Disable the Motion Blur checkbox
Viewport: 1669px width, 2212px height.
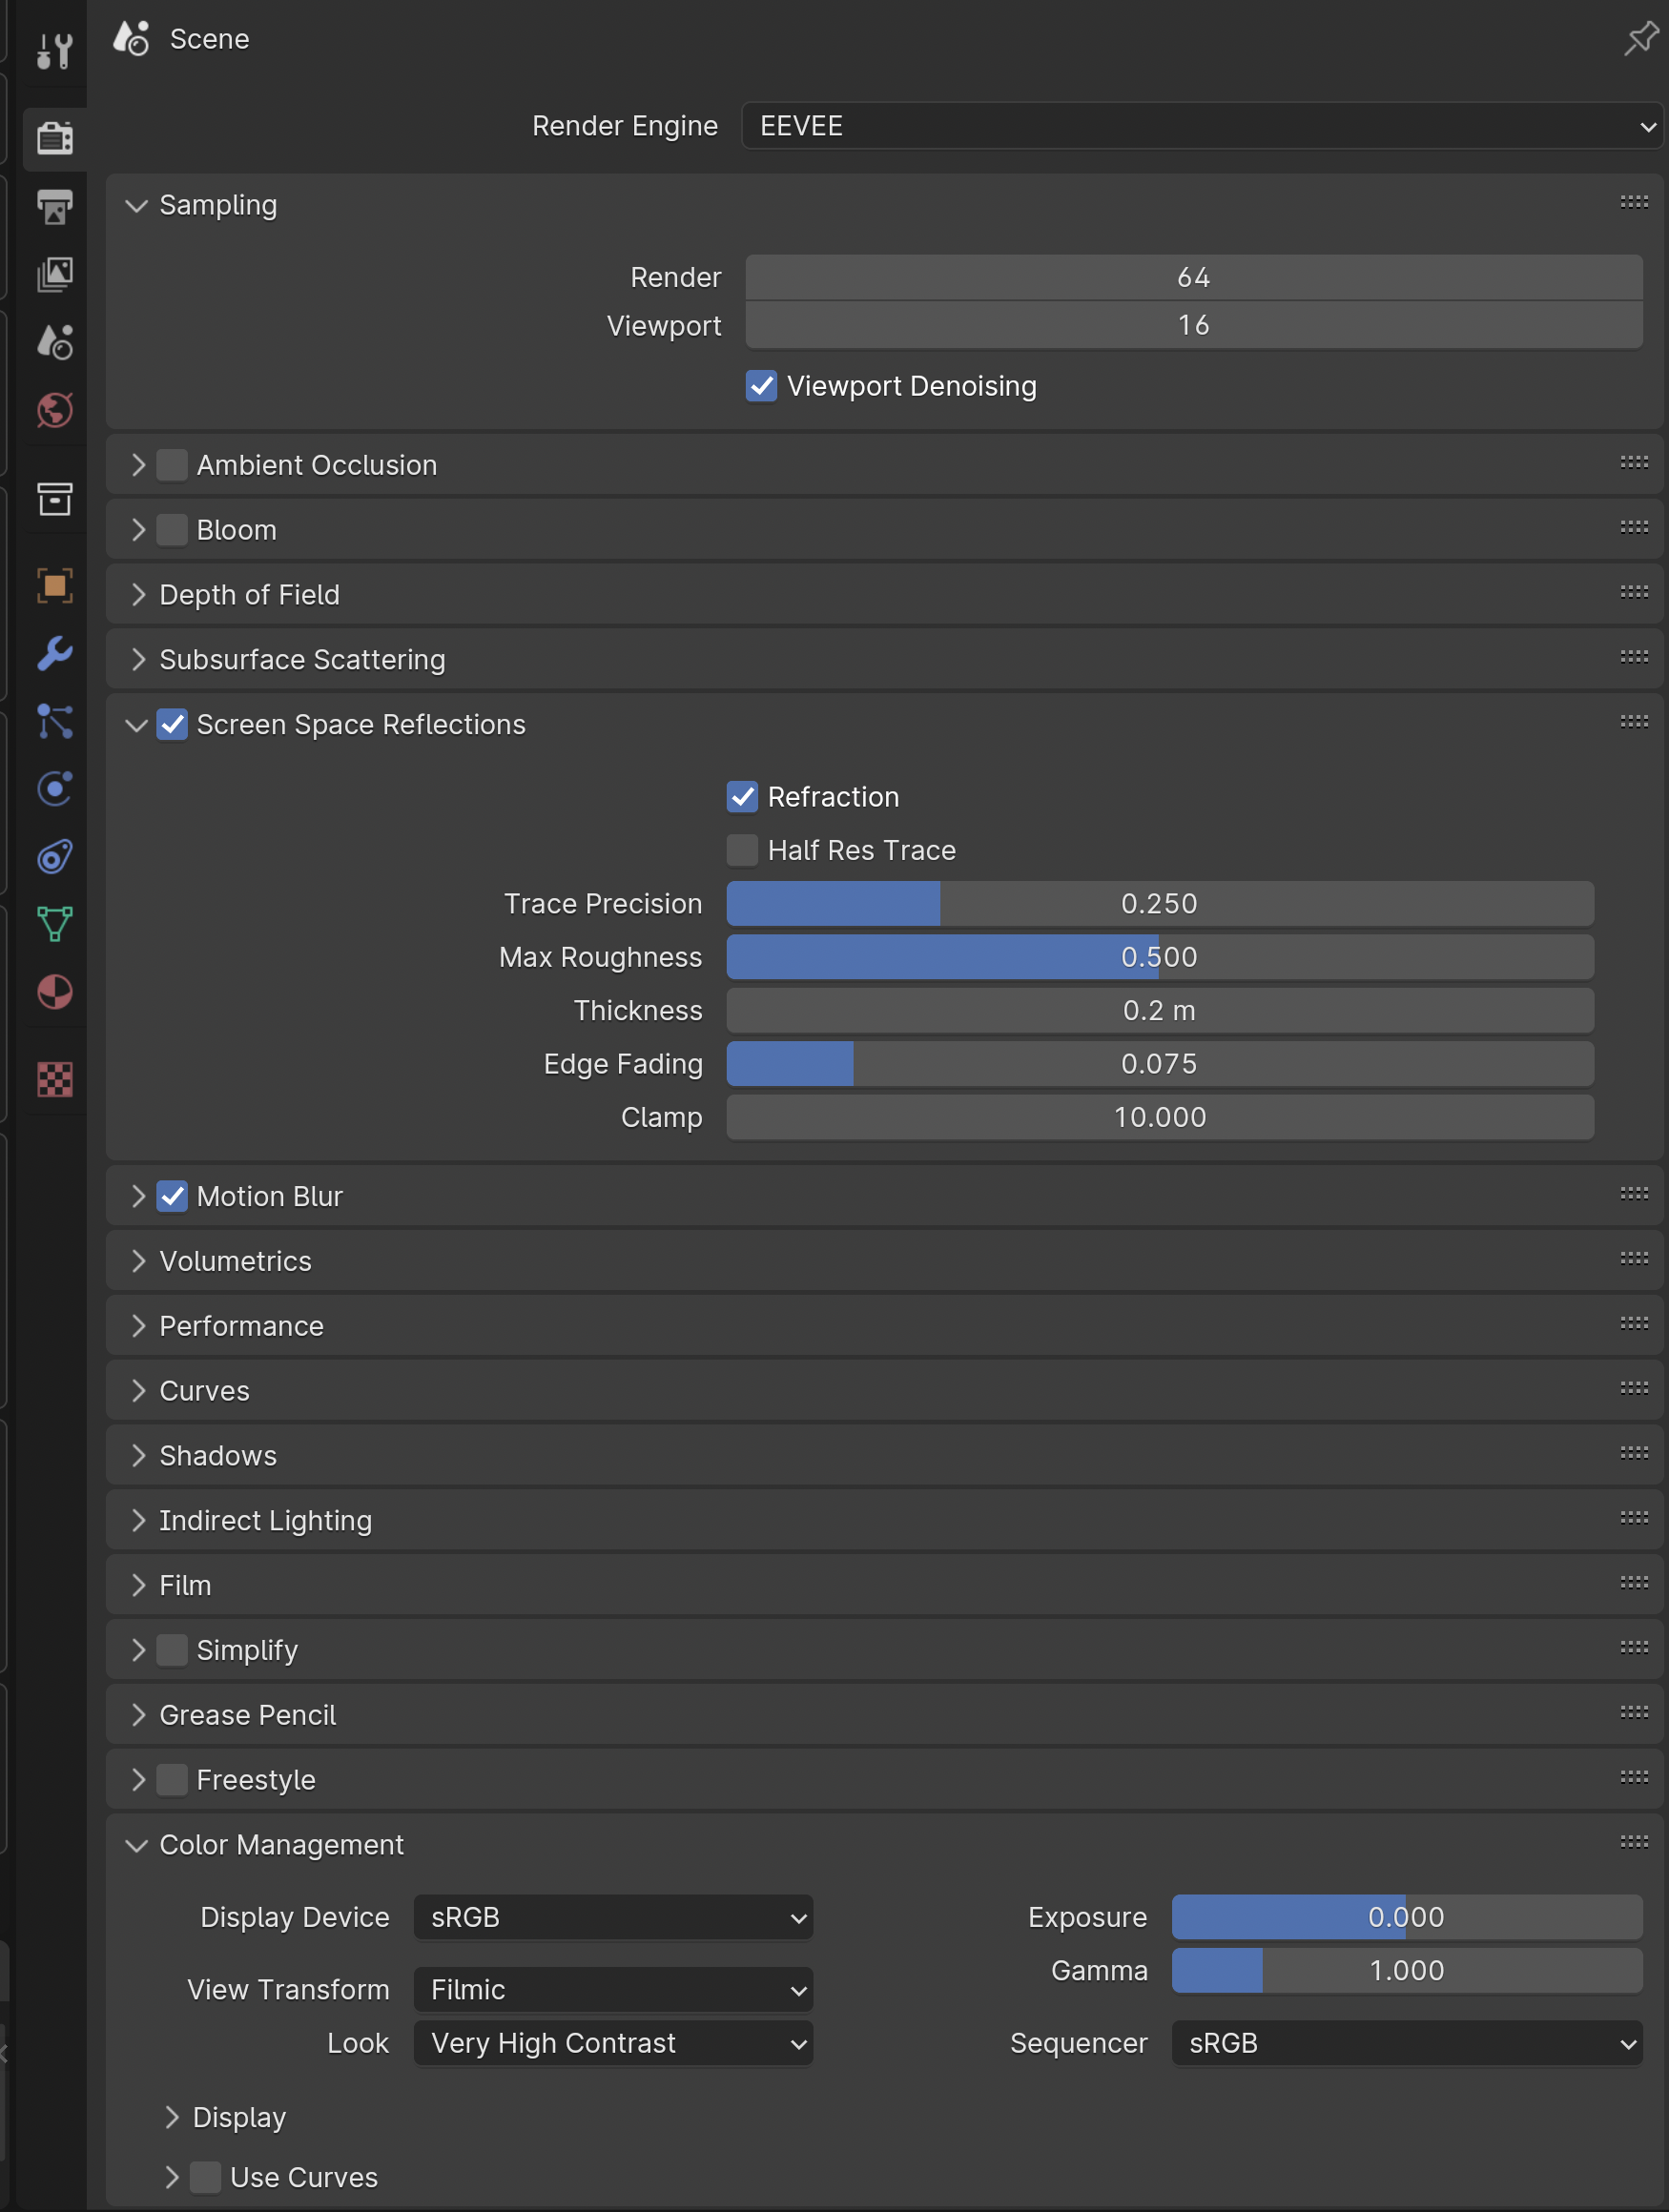[x=172, y=1196]
